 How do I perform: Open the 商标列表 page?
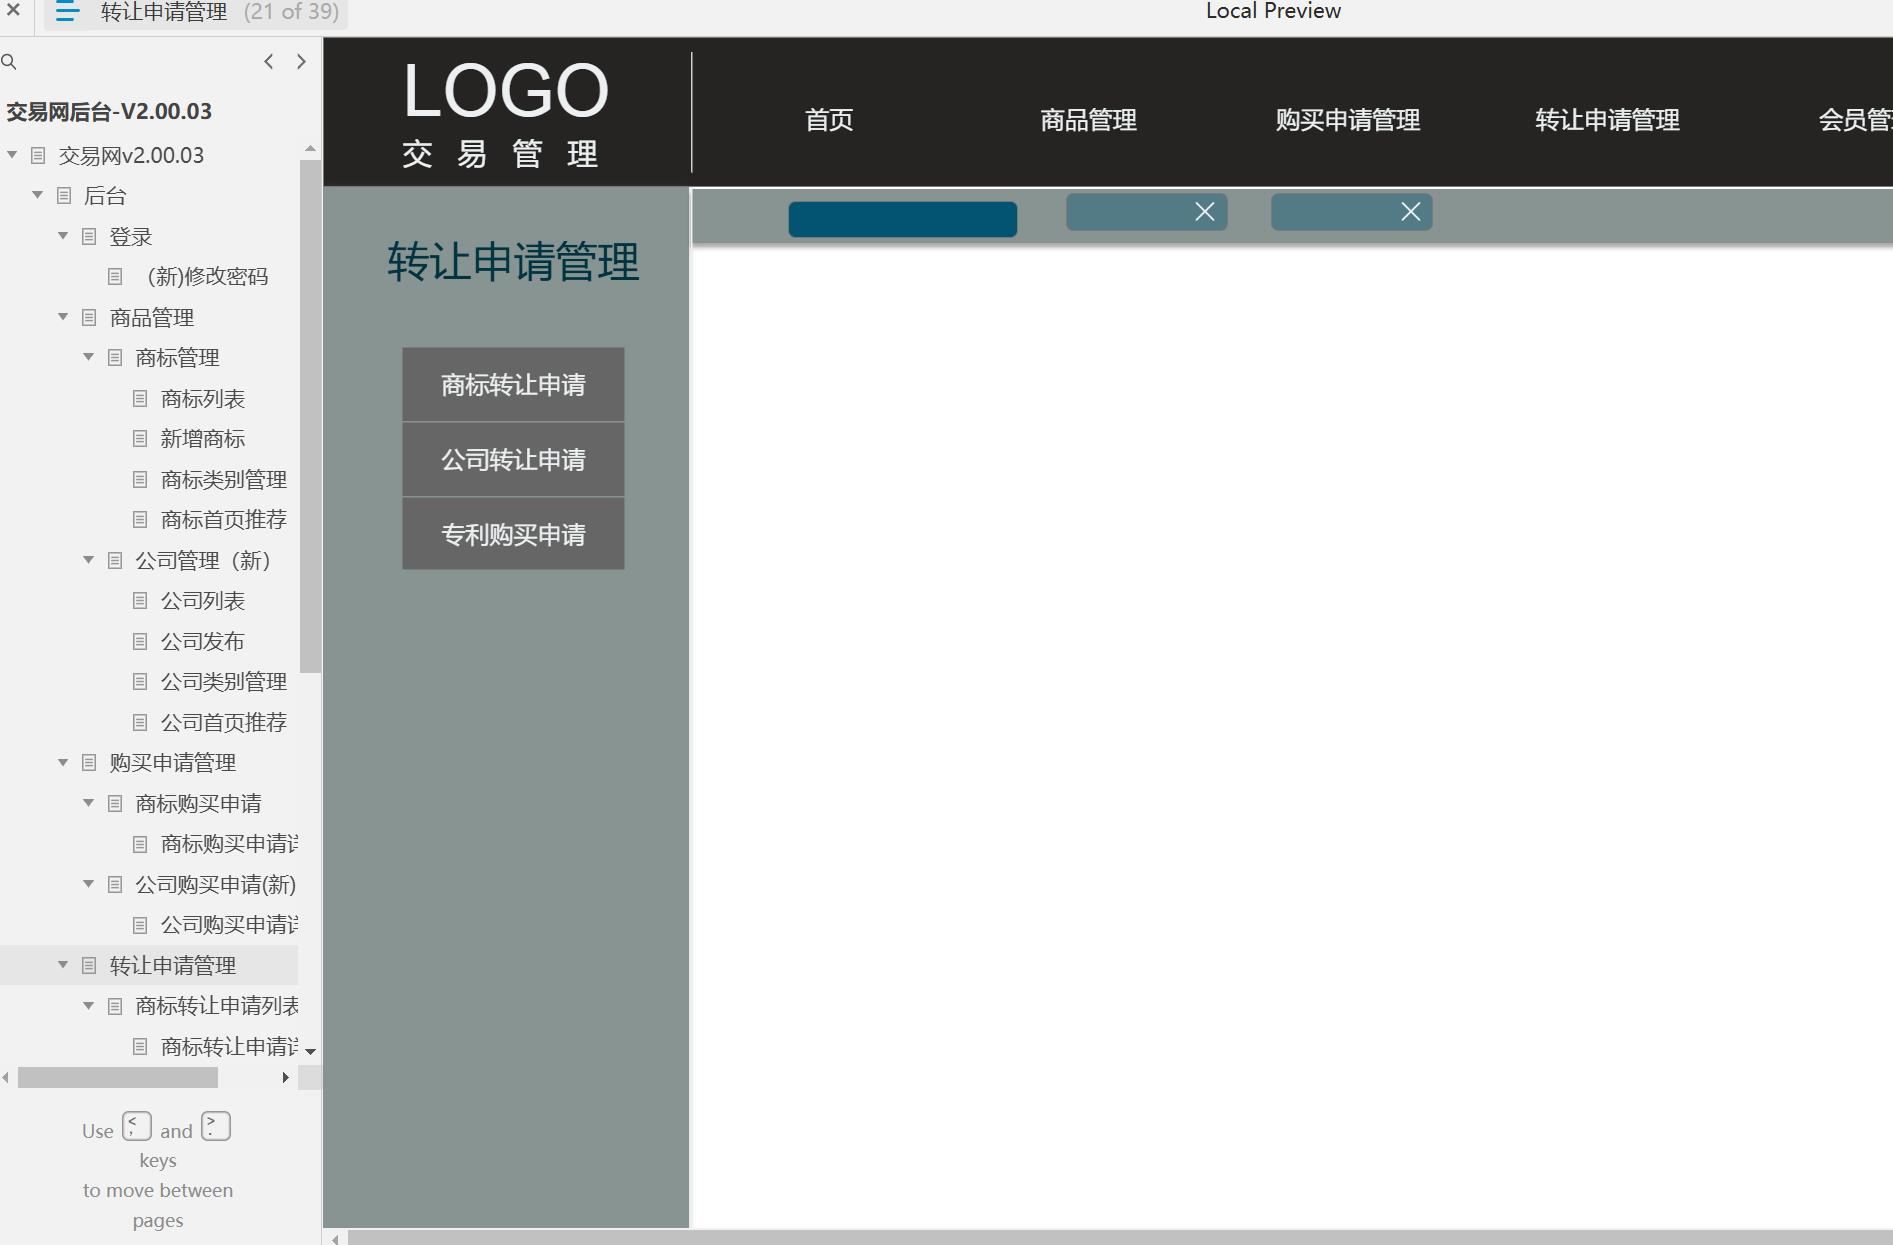(202, 398)
